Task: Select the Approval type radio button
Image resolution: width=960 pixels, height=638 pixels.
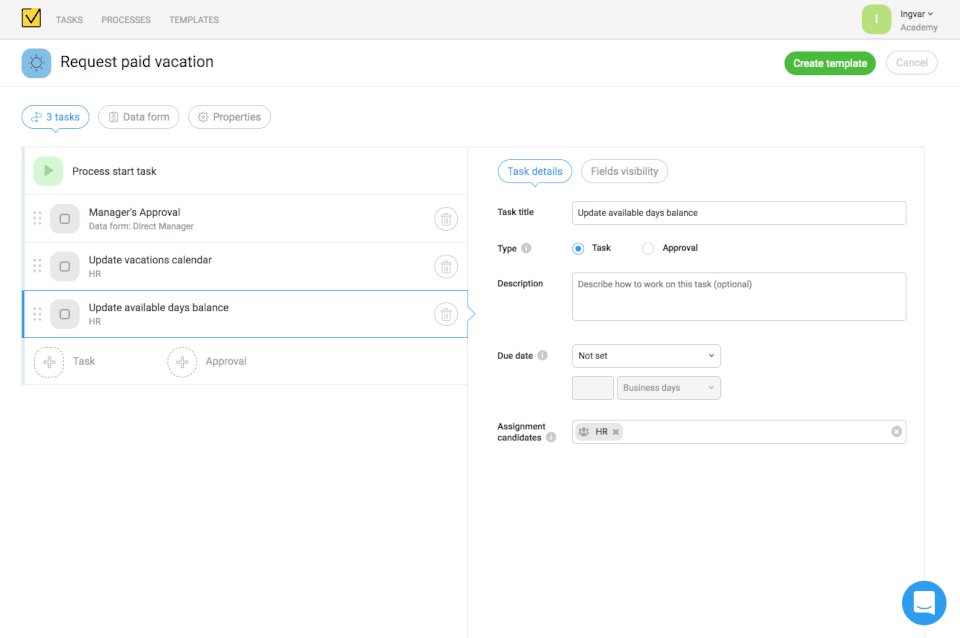Action: [x=648, y=248]
